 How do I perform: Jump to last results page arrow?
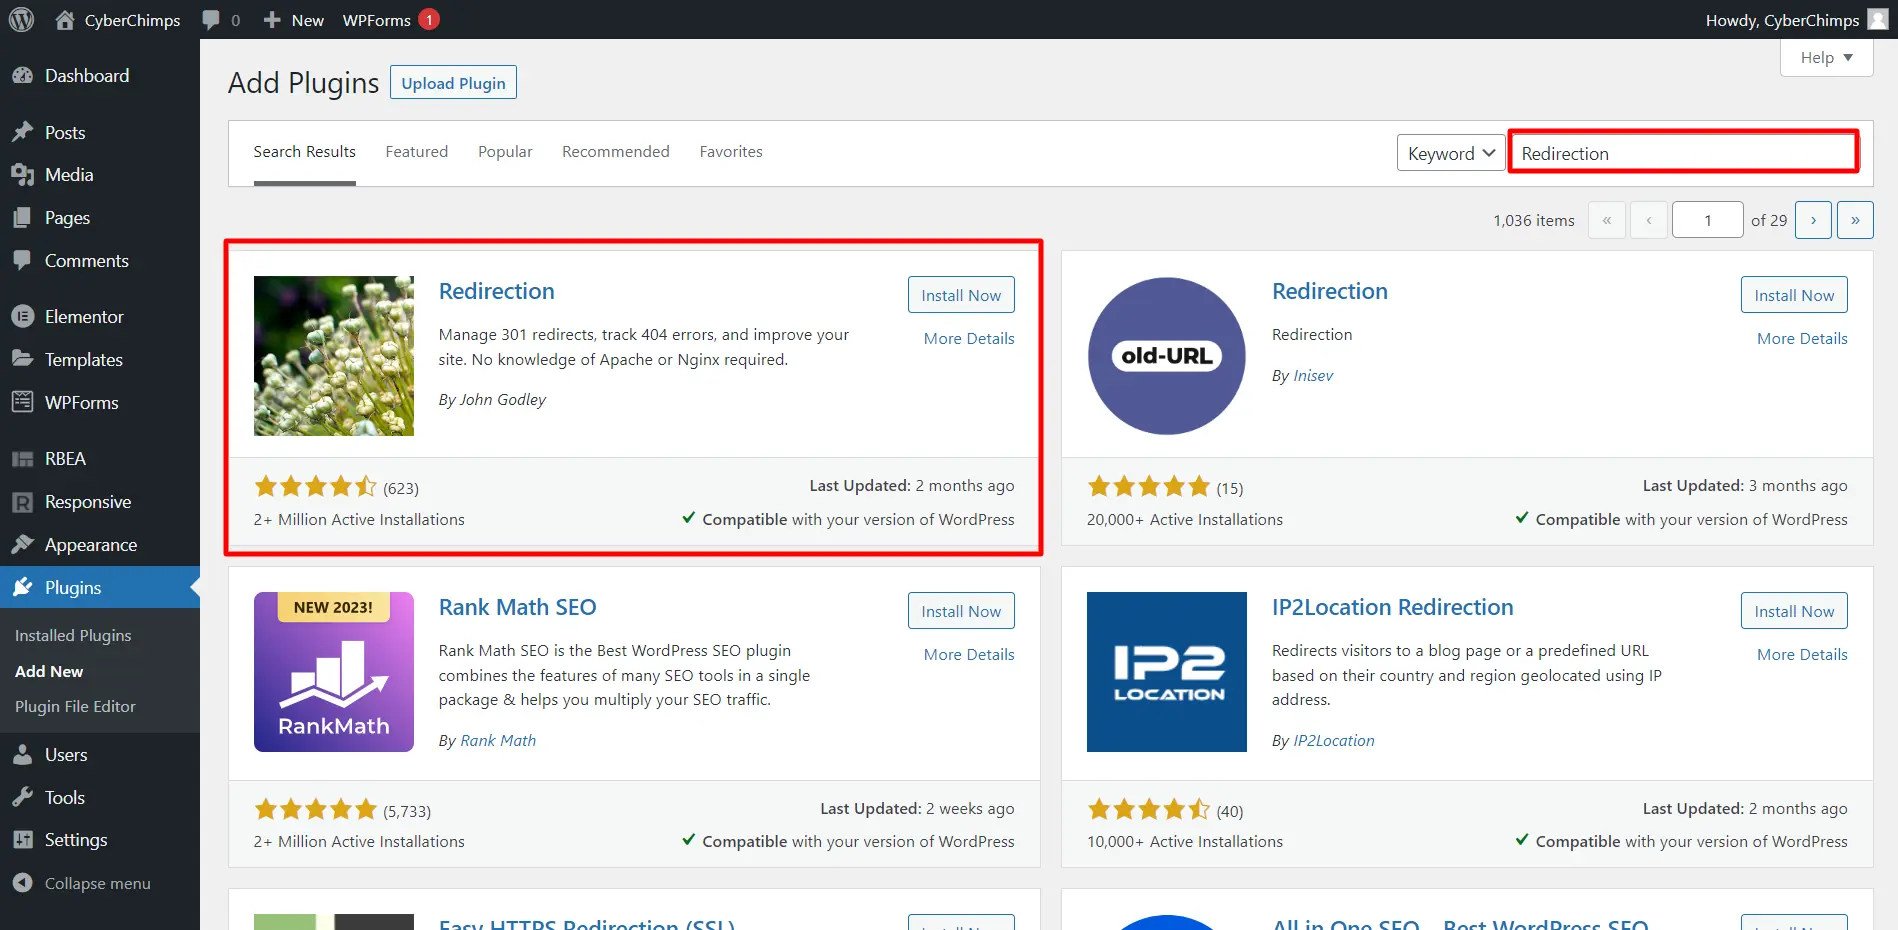coord(1855,220)
